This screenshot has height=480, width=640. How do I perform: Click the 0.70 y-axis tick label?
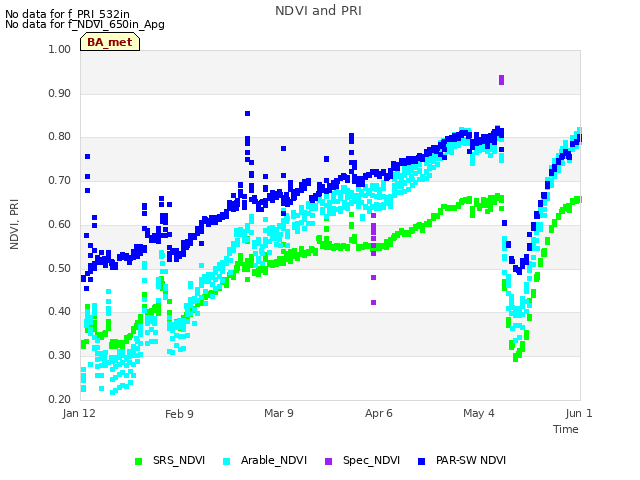(60, 180)
